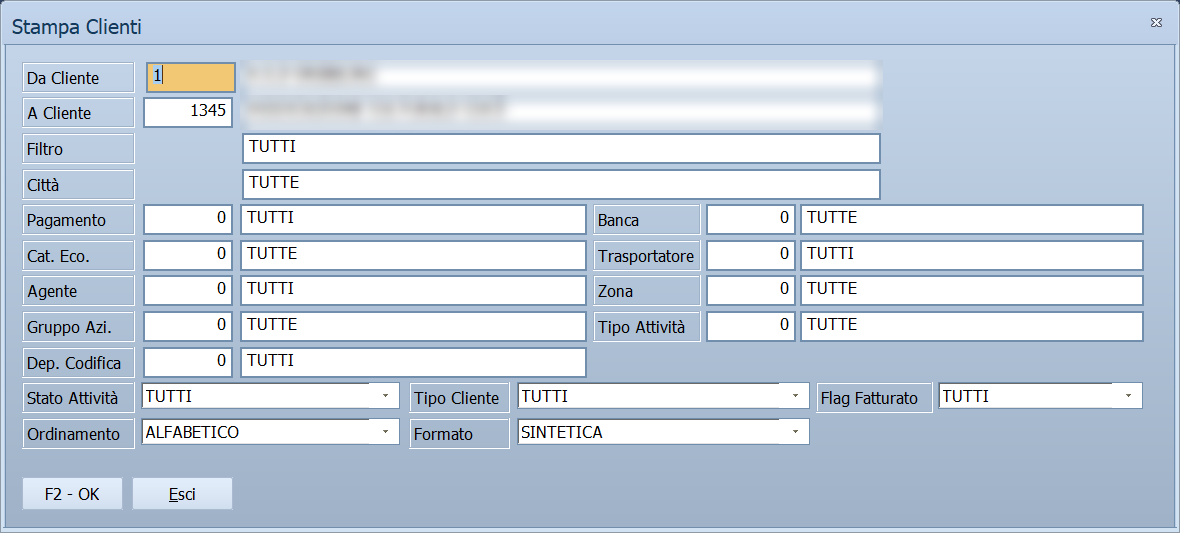Click the Flag Fatturato label

(x=874, y=398)
